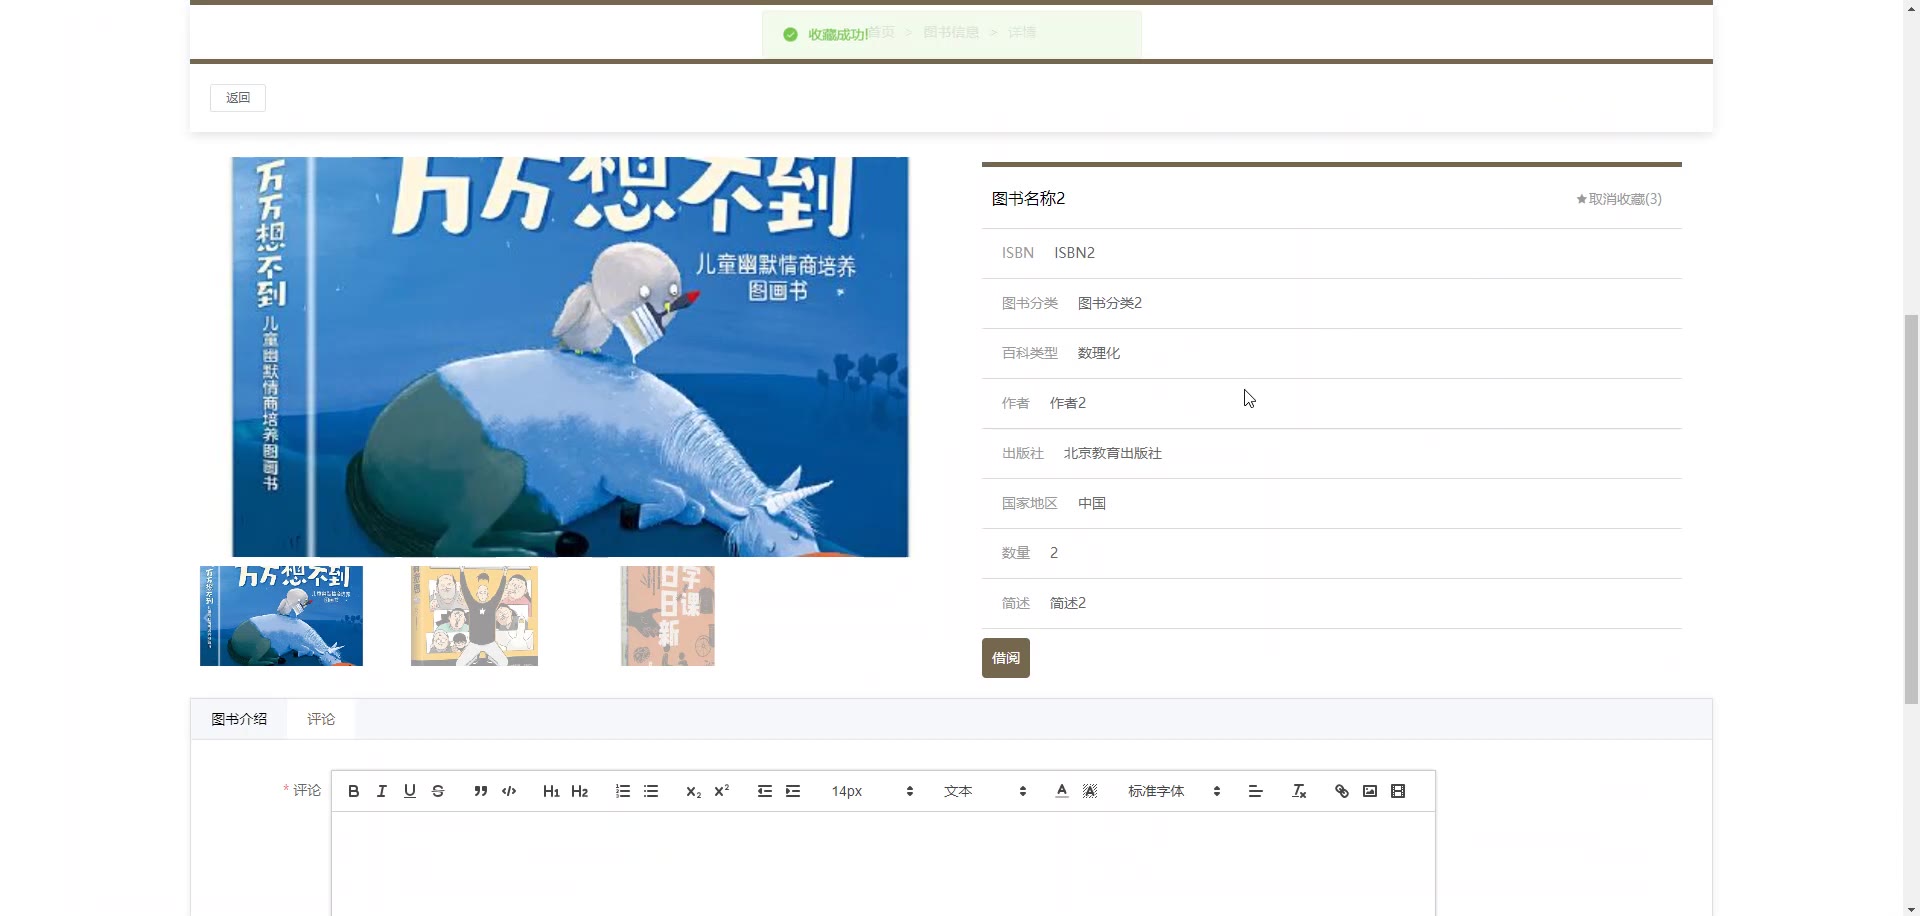Click 取消收藏(3) to unfavorite the book

(x=1619, y=199)
